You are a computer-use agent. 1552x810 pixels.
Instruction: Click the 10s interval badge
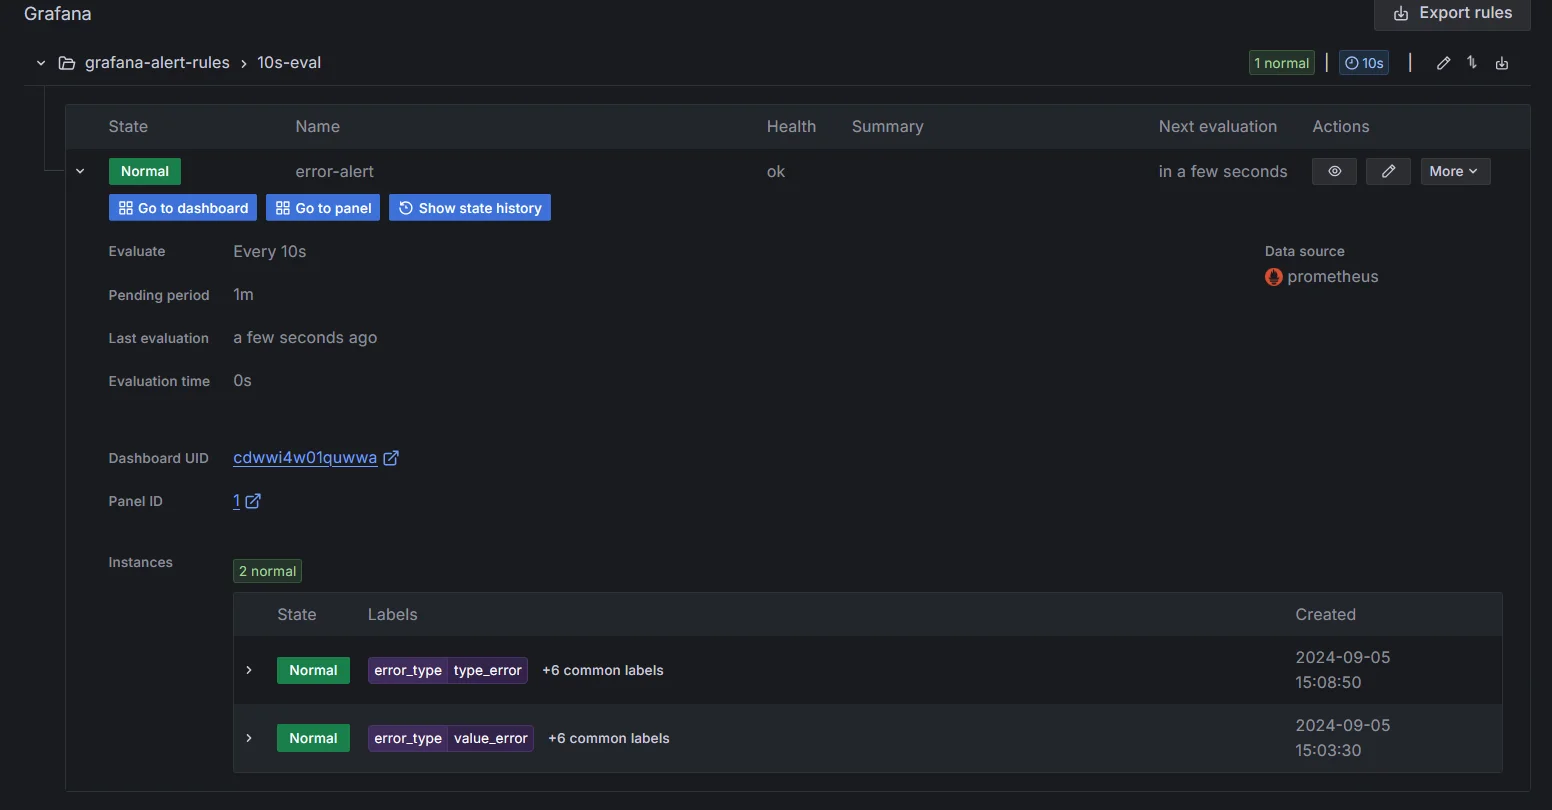1364,63
